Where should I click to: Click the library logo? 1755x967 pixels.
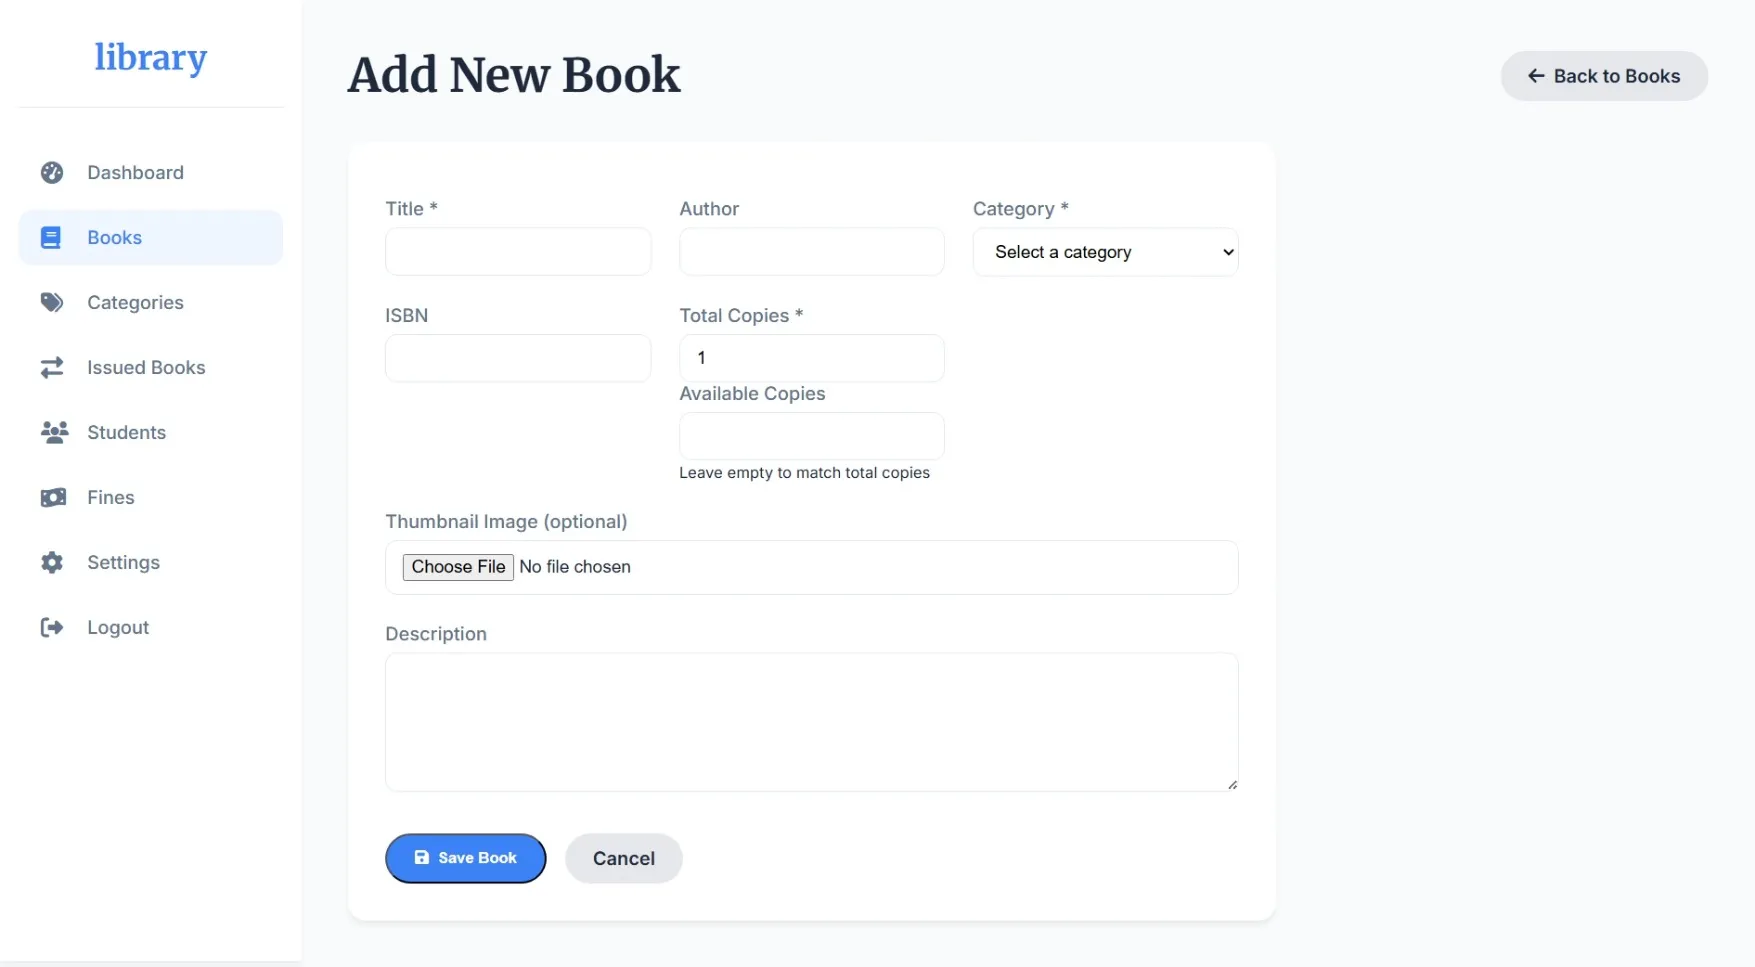pyautogui.click(x=150, y=59)
